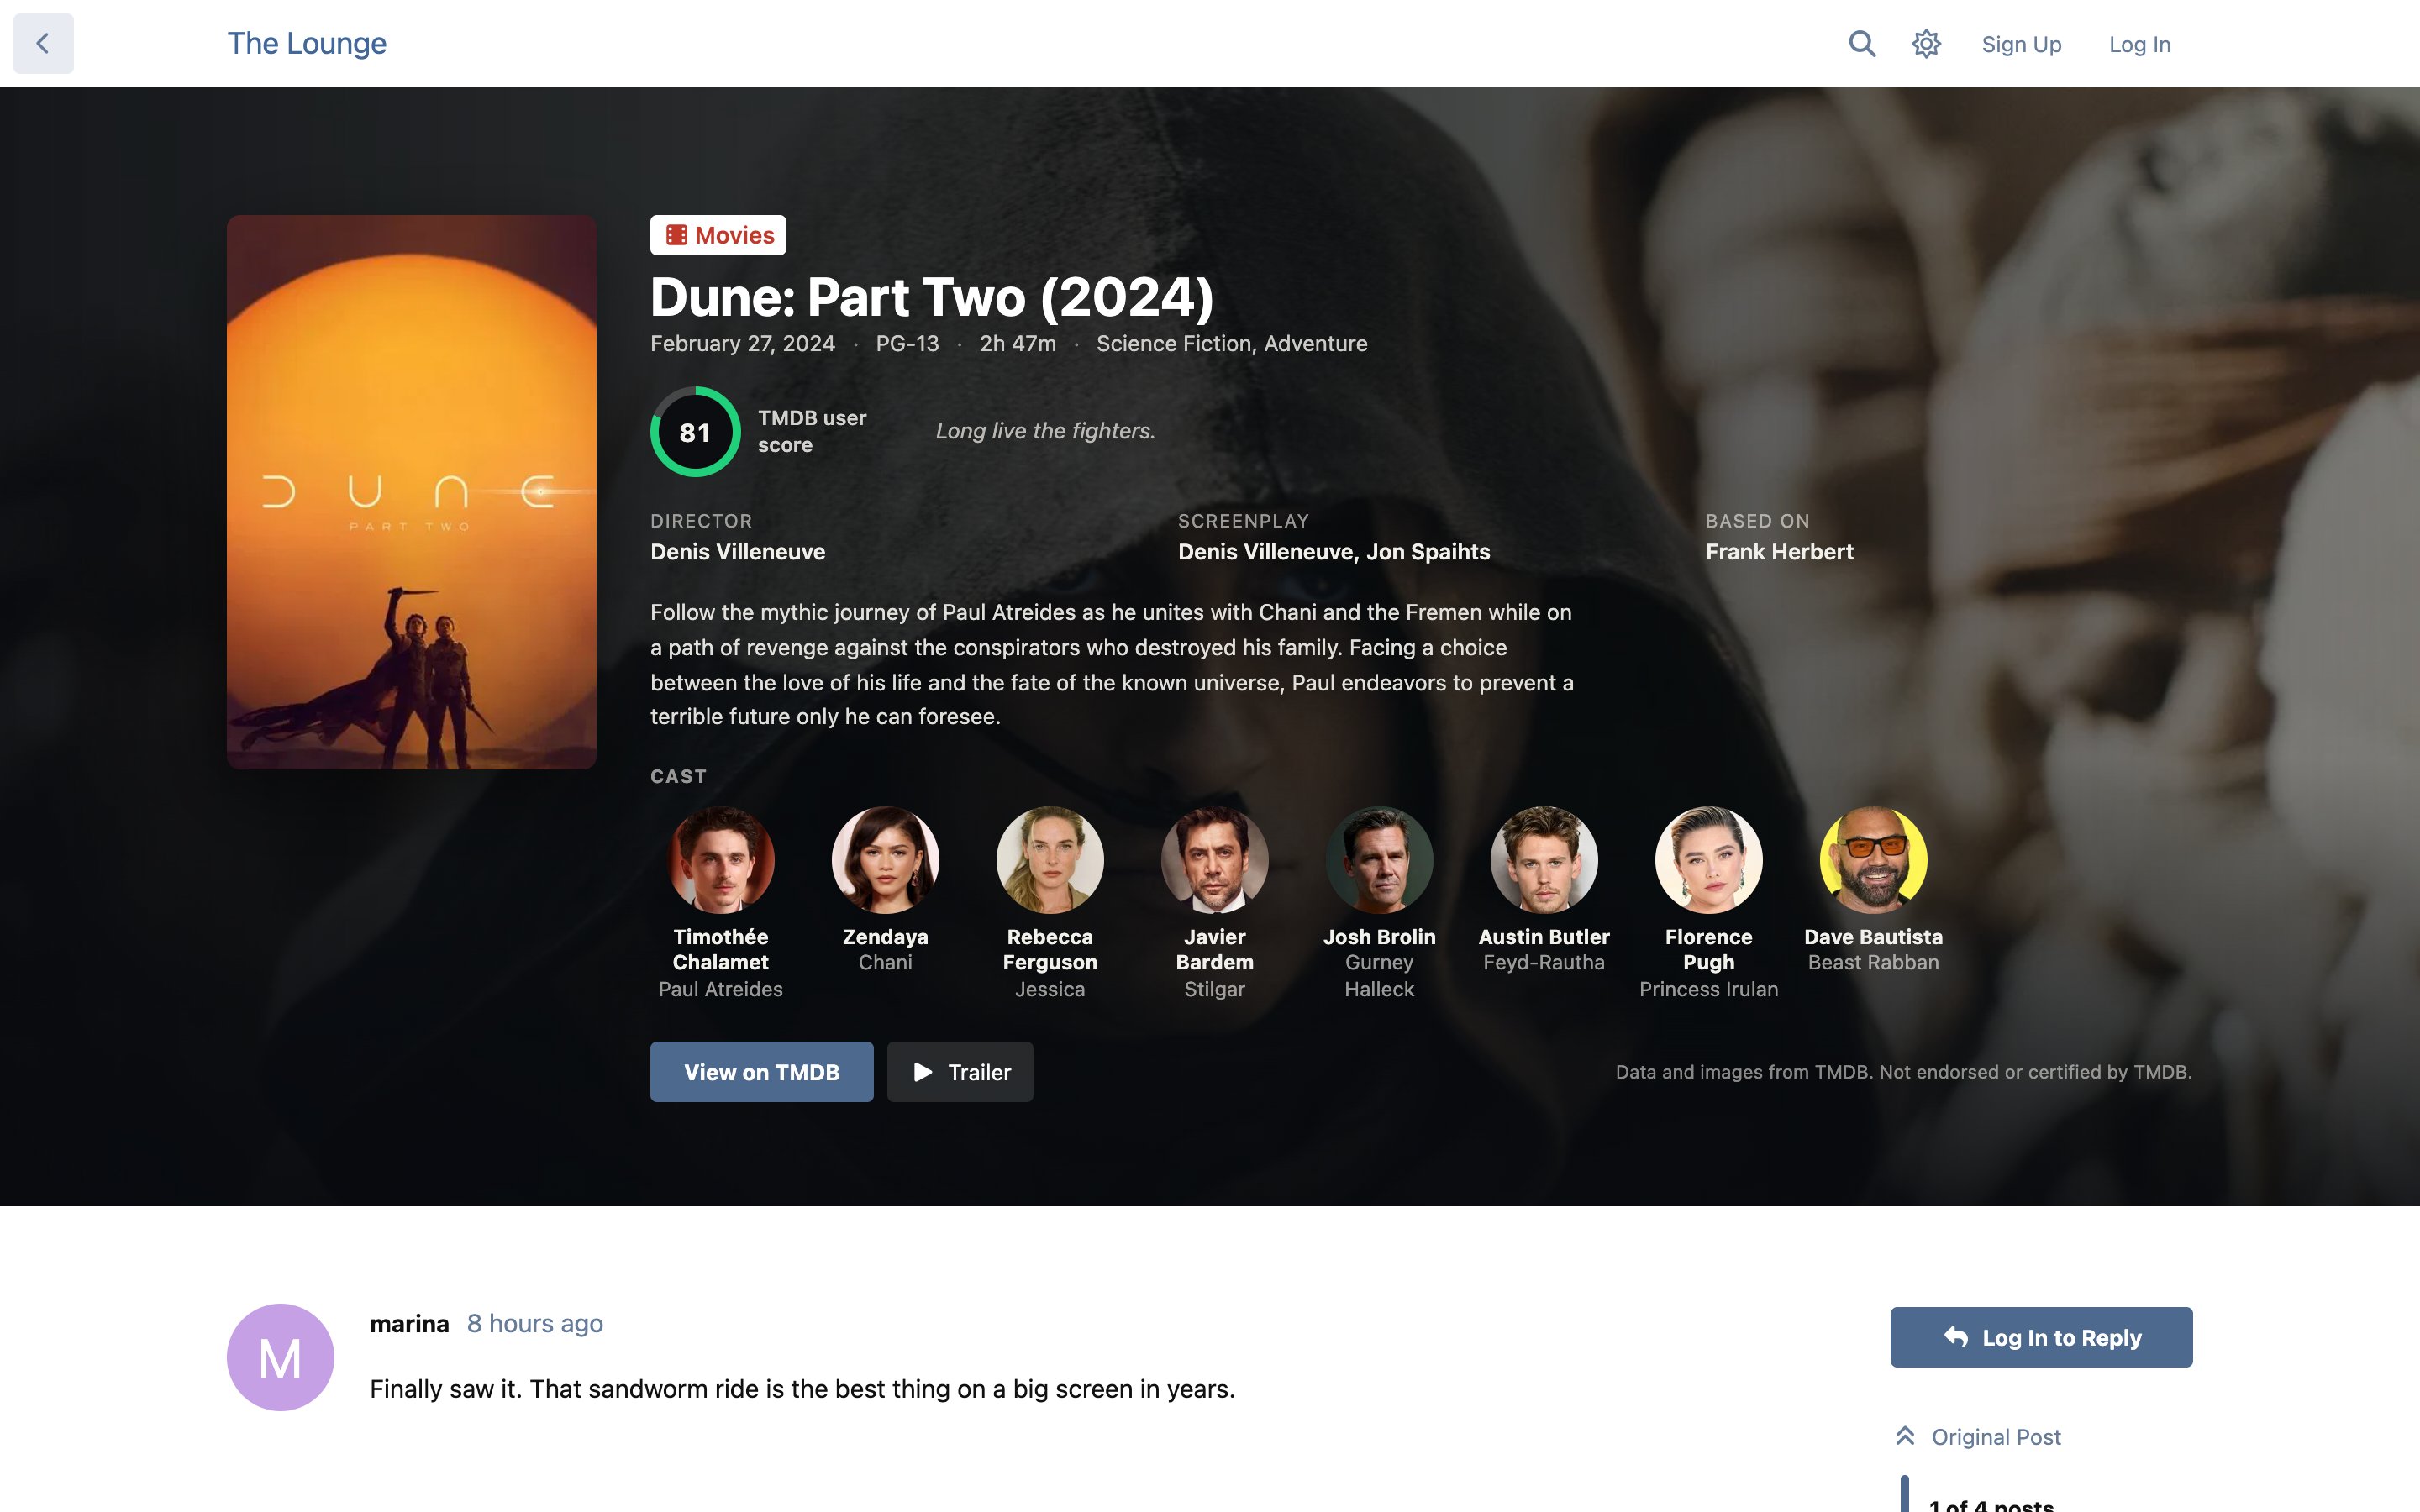Click the PG-13 rating text
This screenshot has width=2420, height=1512.
907,343
